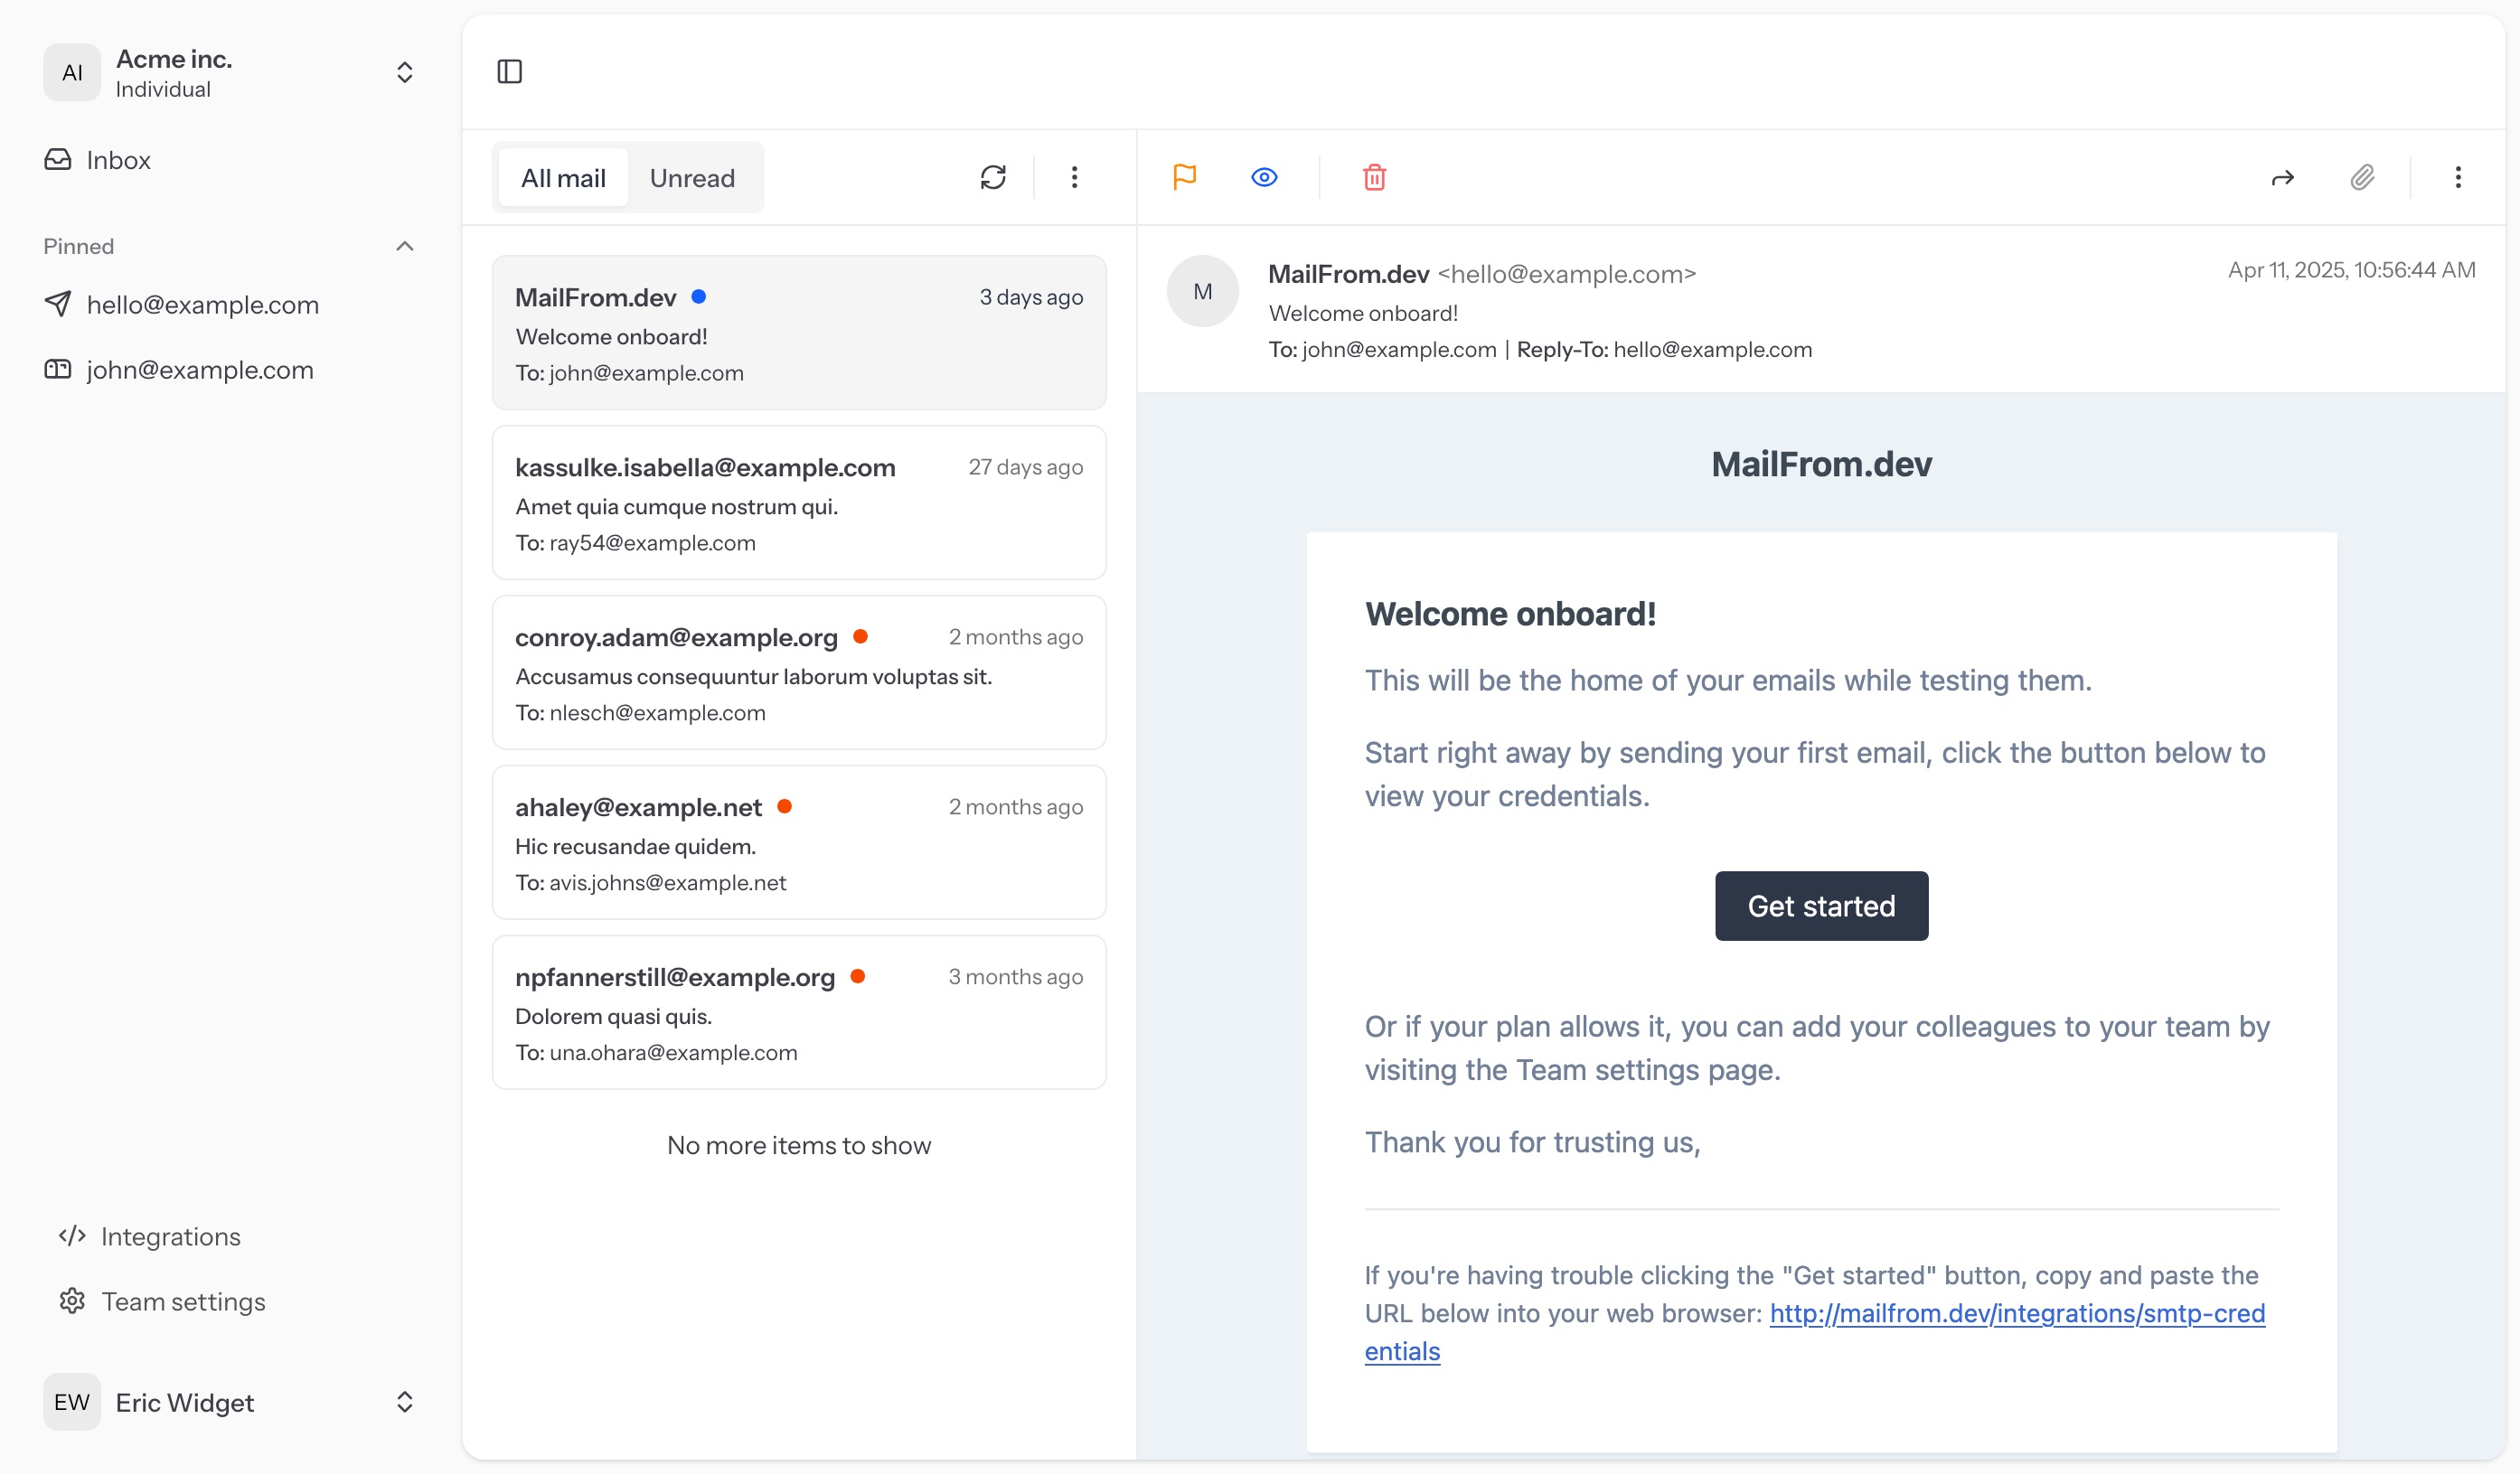Image resolution: width=2520 pixels, height=1475 pixels.
Task: Select pinned hello@example.com mailbox
Action: tap(202, 304)
